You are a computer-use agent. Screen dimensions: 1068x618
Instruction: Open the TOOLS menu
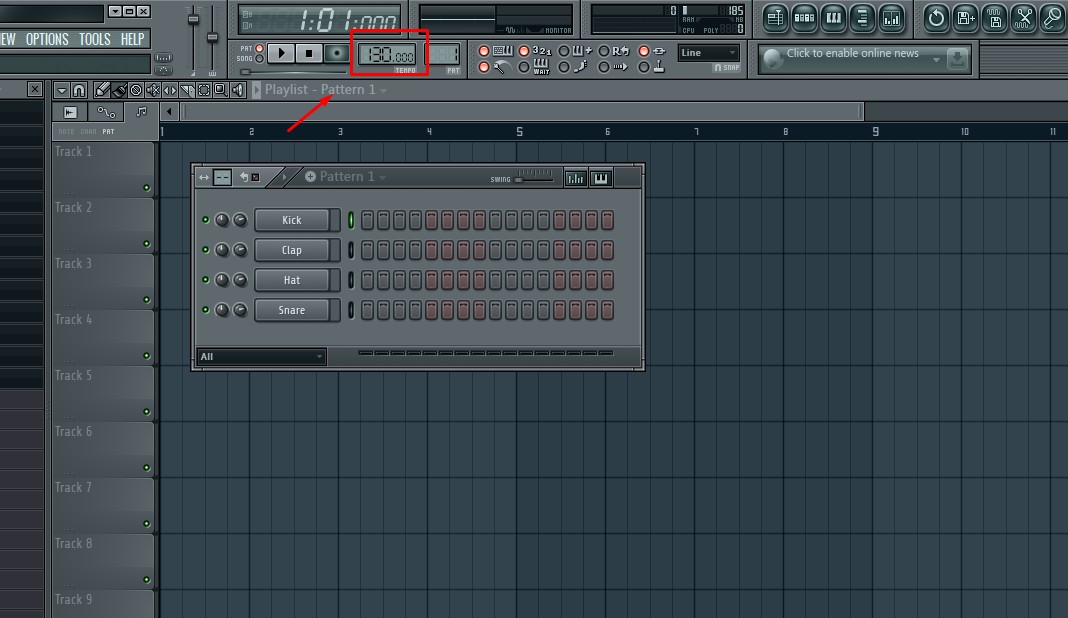[x=93, y=38]
